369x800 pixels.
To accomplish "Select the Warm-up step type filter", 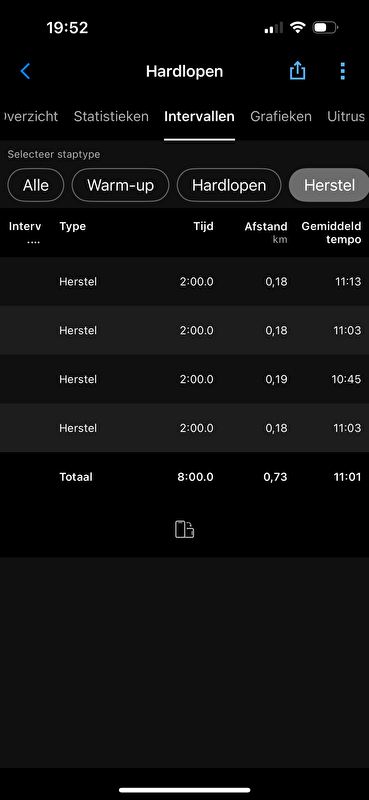I will point(120,185).
